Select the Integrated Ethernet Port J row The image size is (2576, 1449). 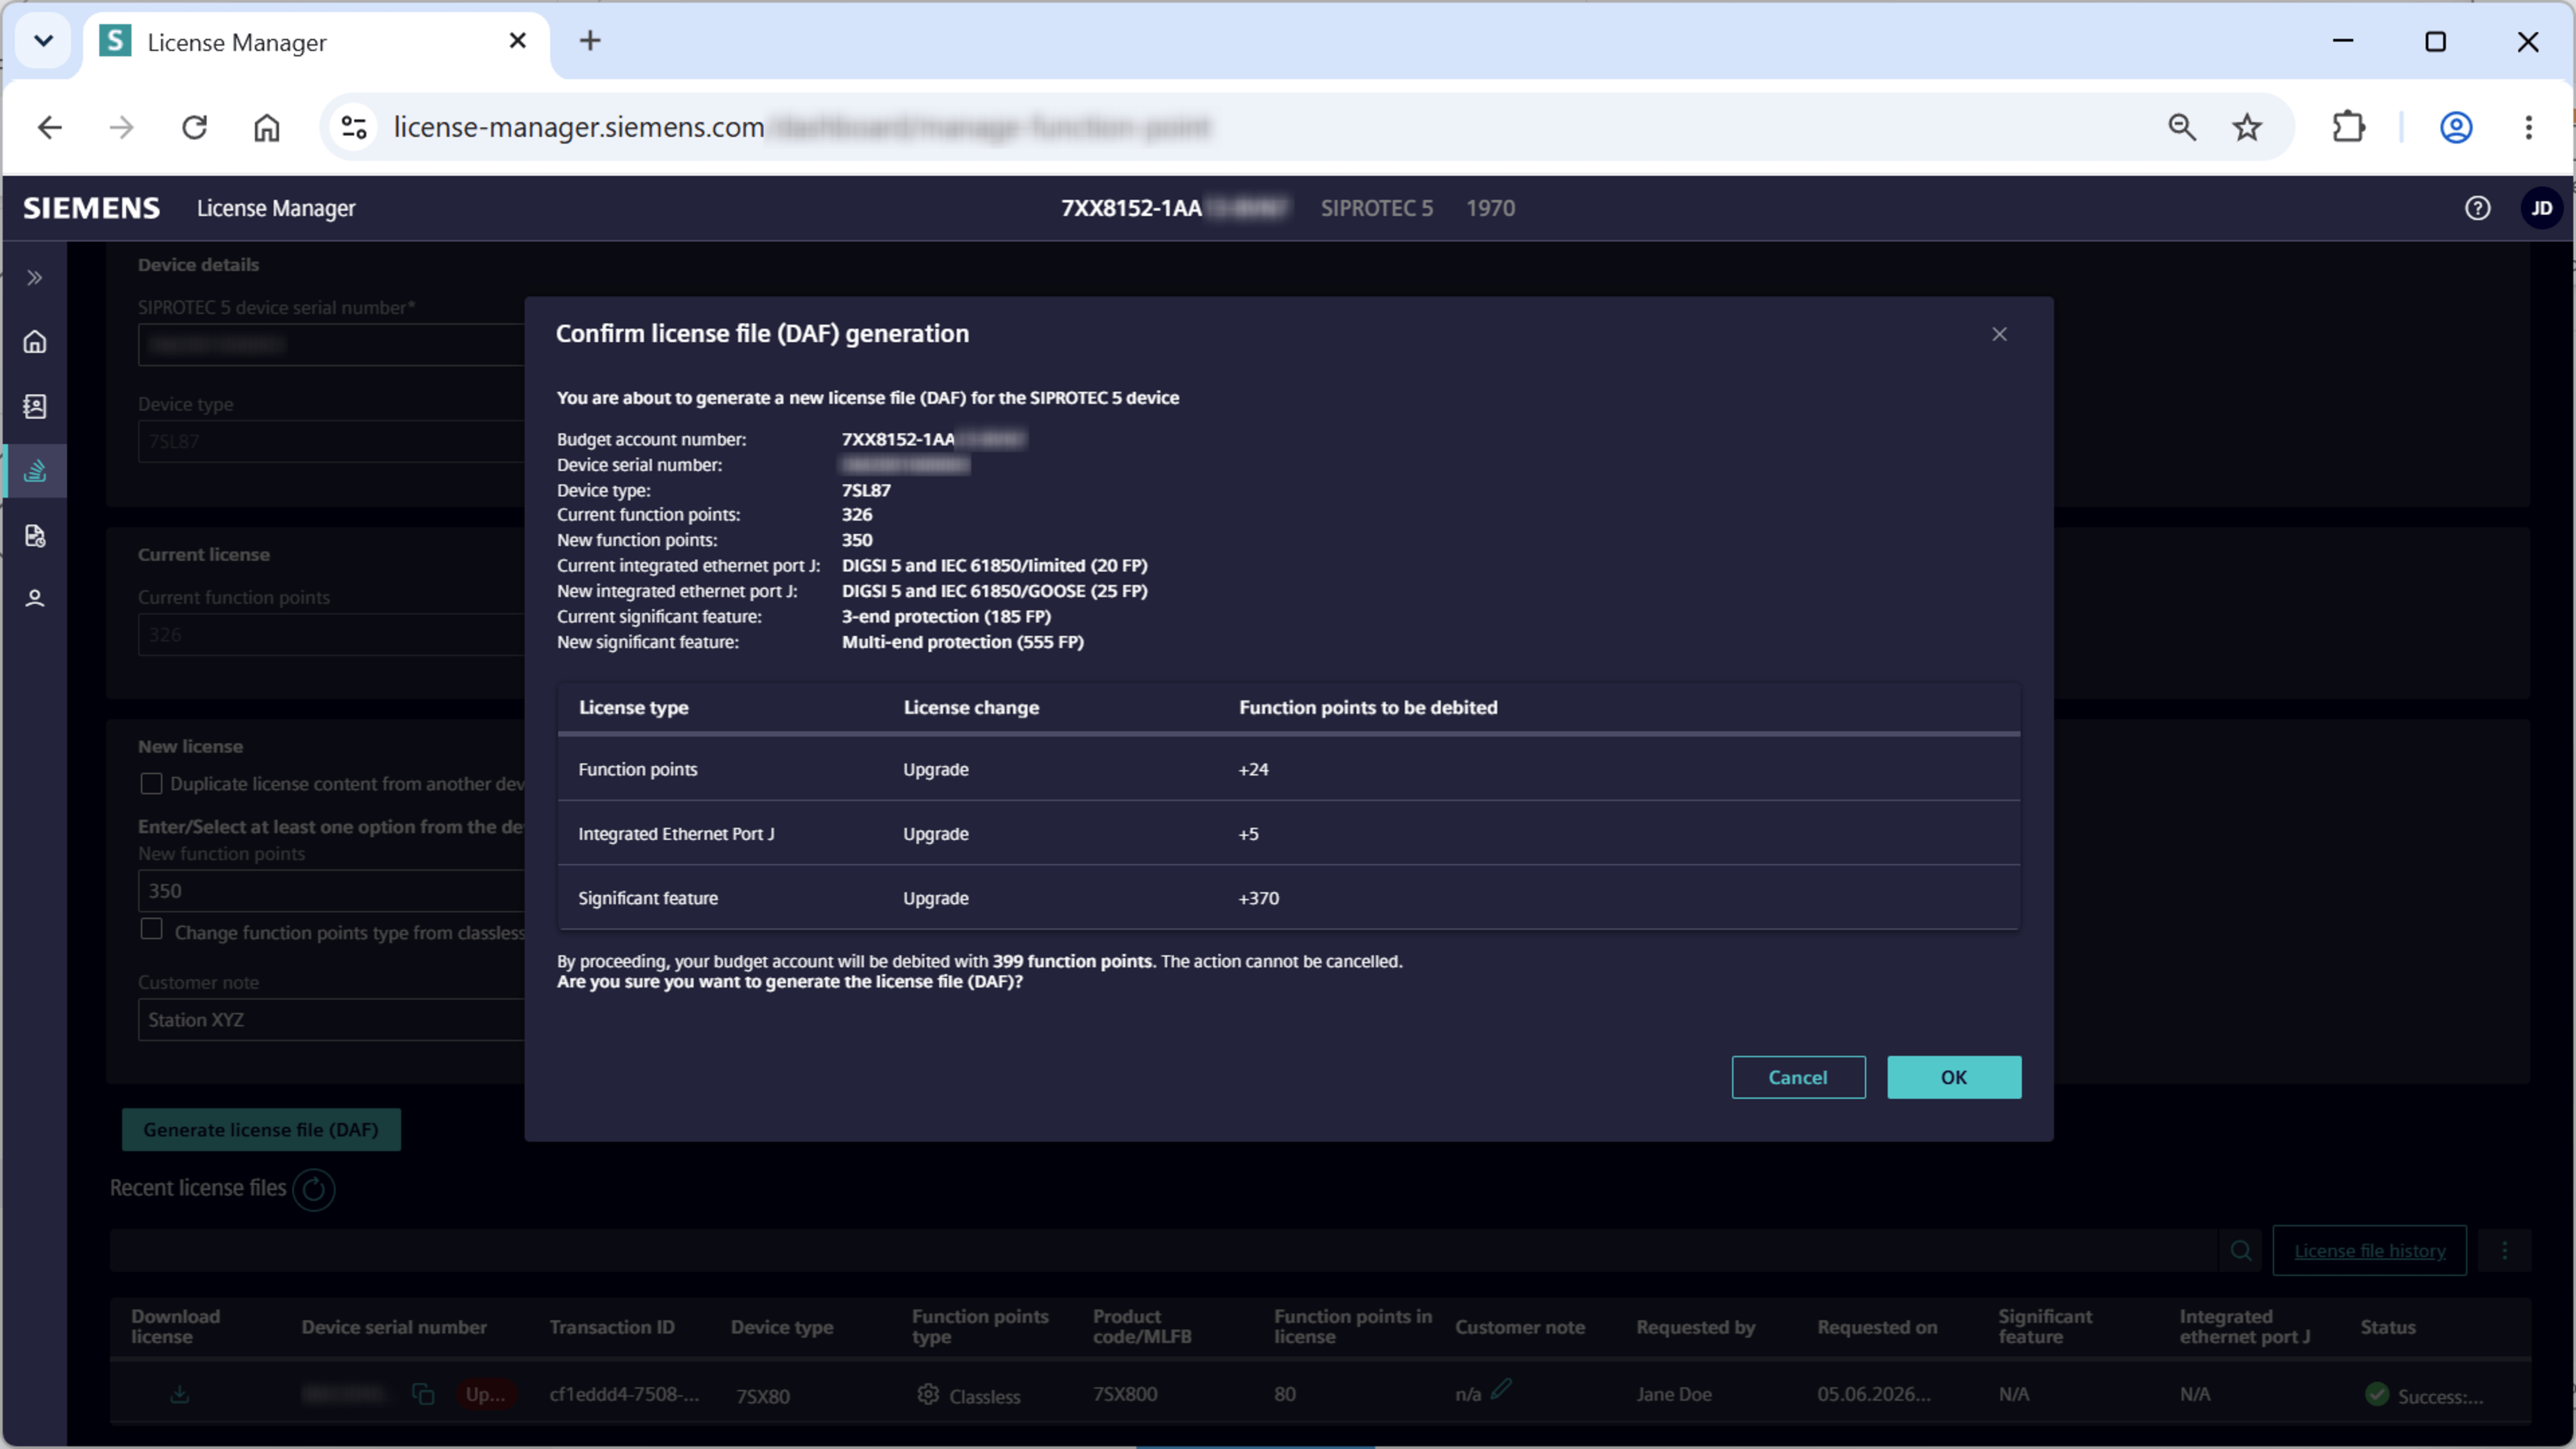(x=1288, y=834)
